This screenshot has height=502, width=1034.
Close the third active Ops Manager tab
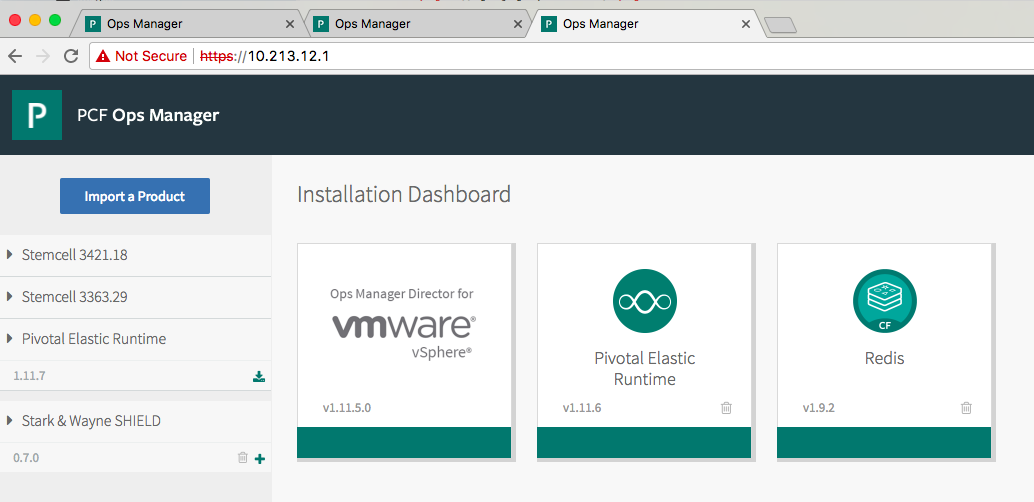coord(746,24)
